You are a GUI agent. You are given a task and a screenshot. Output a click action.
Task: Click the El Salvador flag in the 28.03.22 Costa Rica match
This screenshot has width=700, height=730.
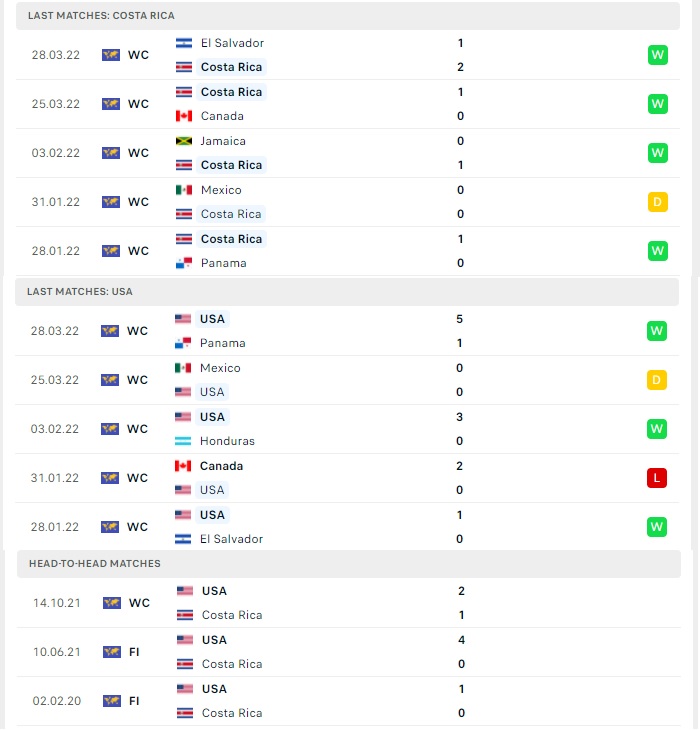click(184, 43)
